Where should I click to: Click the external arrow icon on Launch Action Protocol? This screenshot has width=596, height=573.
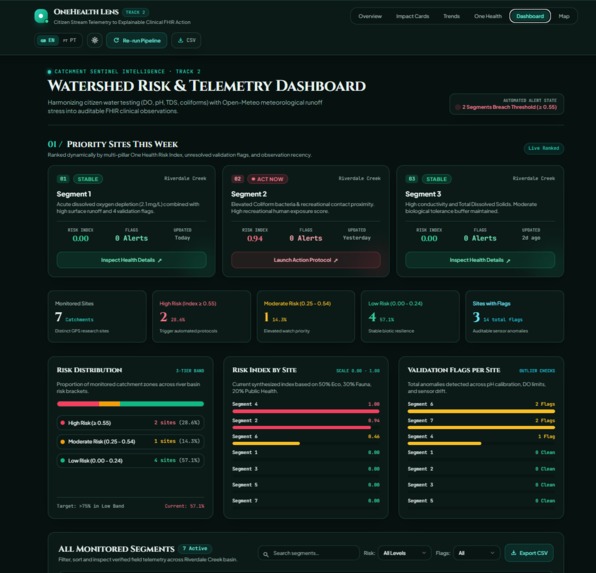point(336,260)
